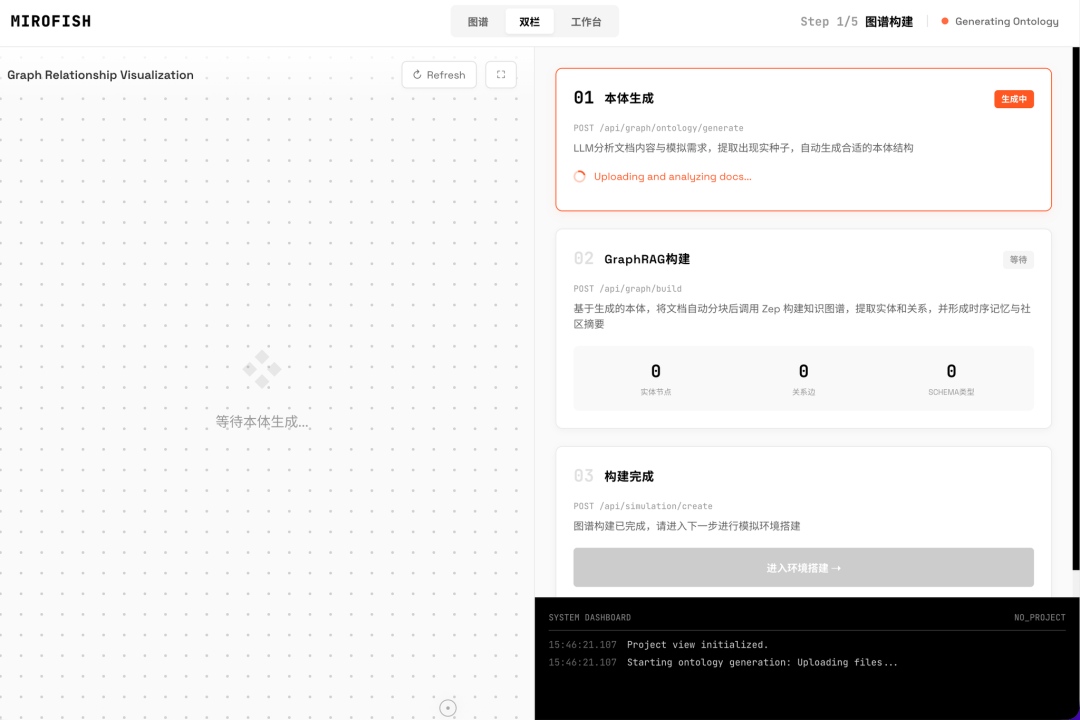Click the orange Generating Ontology status dot

[x=944, y=21]
